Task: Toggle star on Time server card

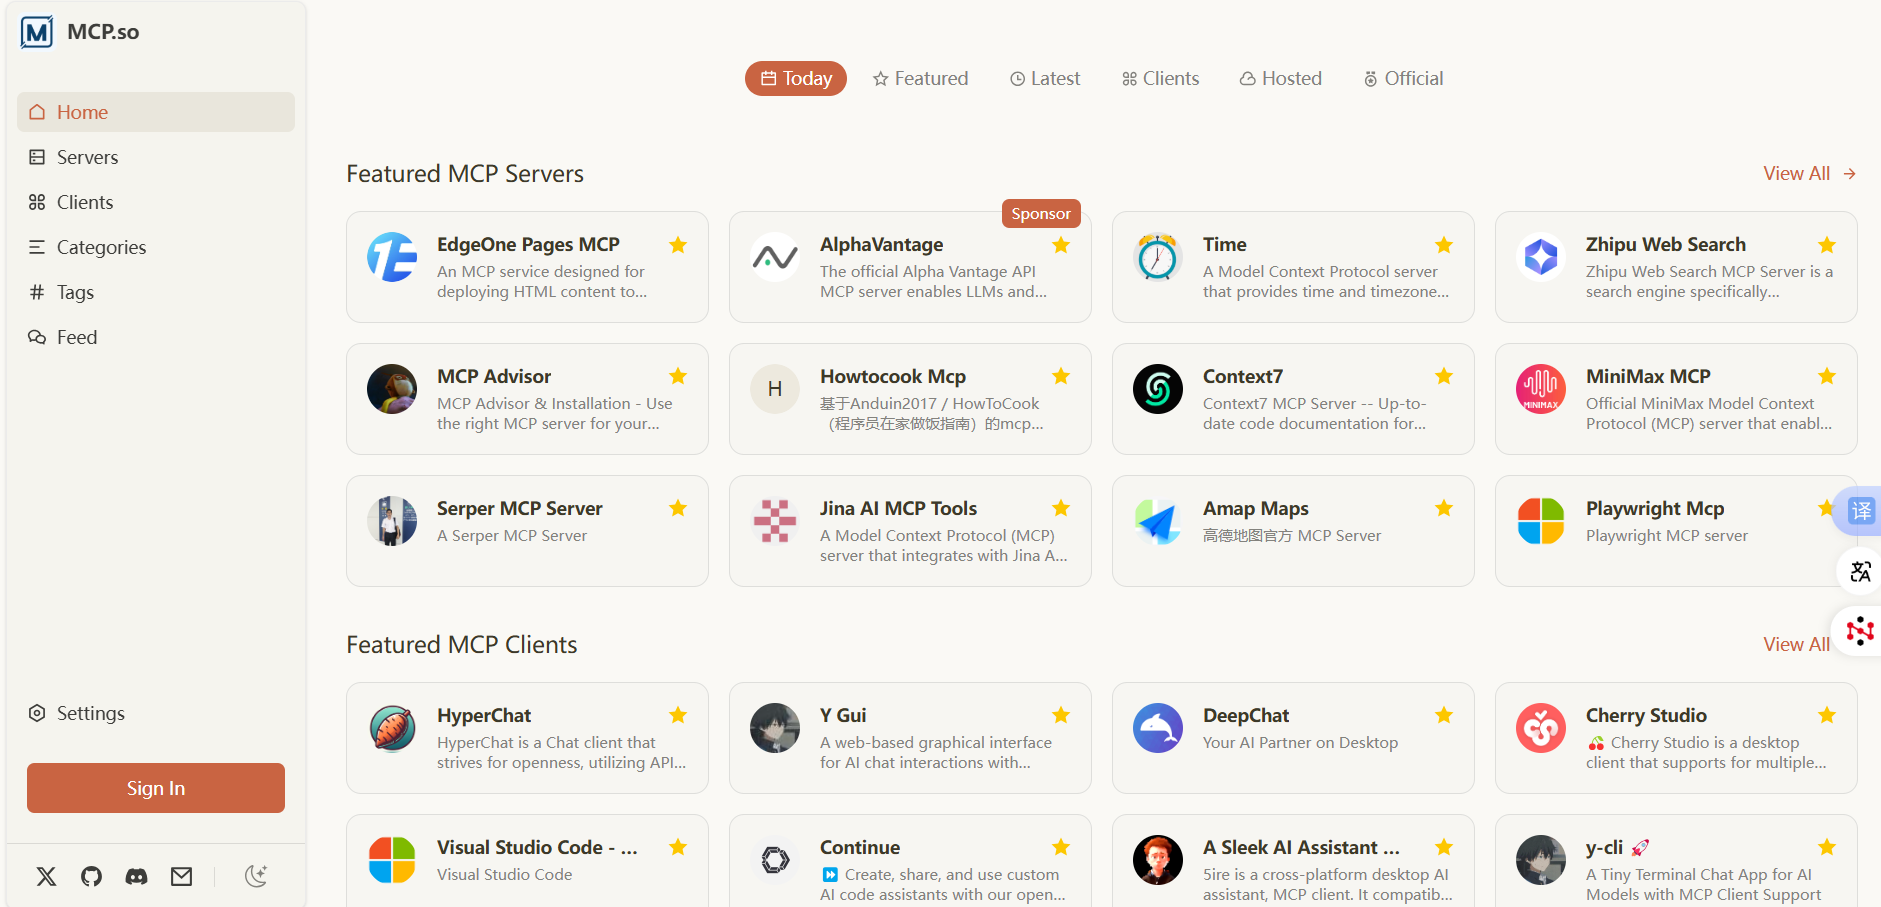Action: [1444, 245]
